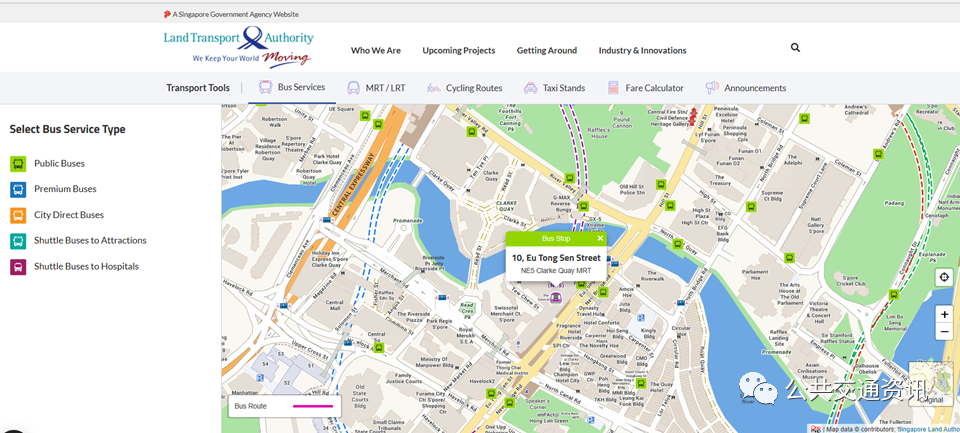Click the NE5 Clarke Quay MRT popup text
This screenshot has width=960, height=433.
(x=556, y=270)
